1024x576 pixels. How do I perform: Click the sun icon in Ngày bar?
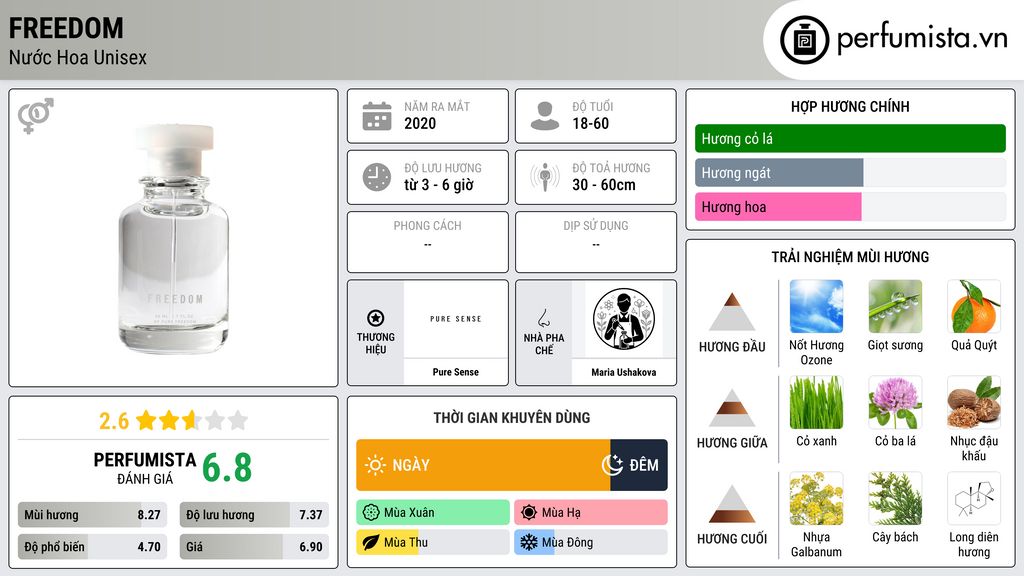(x=375, y=465)
